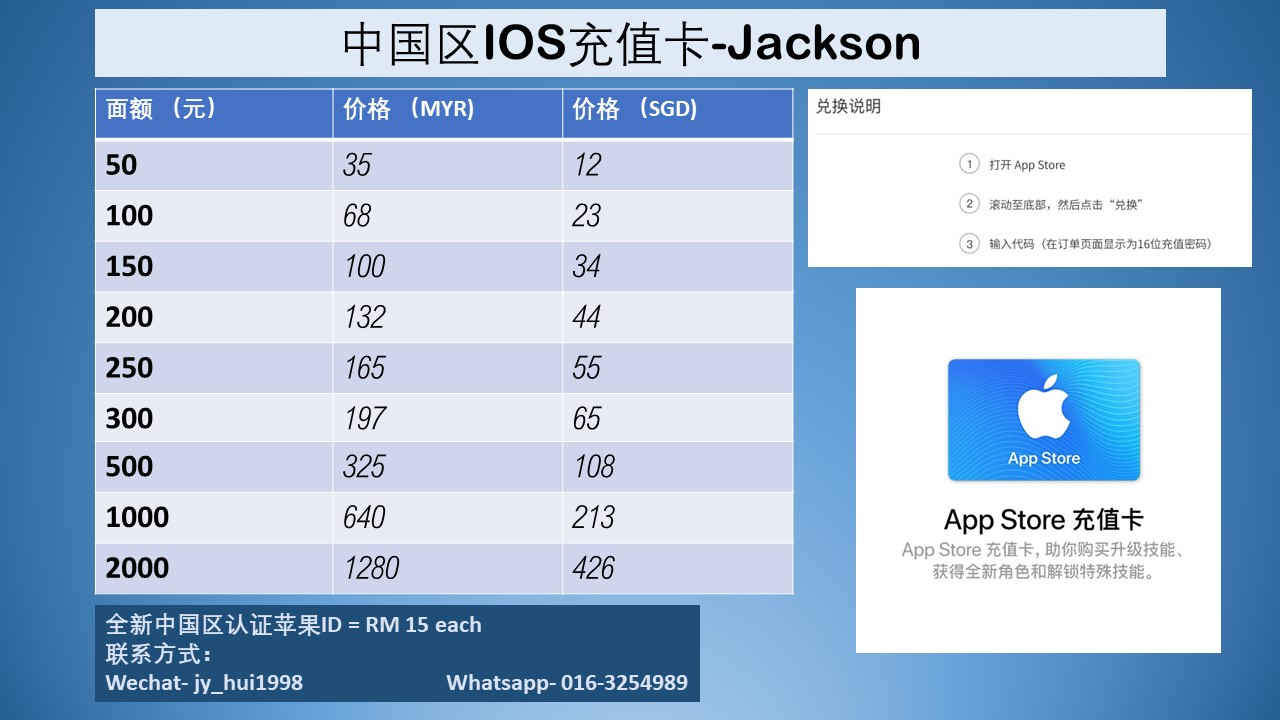The width and height of the screenshot is (1280, 720).
Task: Click the "300" face value cell
Action: (214, 417)
